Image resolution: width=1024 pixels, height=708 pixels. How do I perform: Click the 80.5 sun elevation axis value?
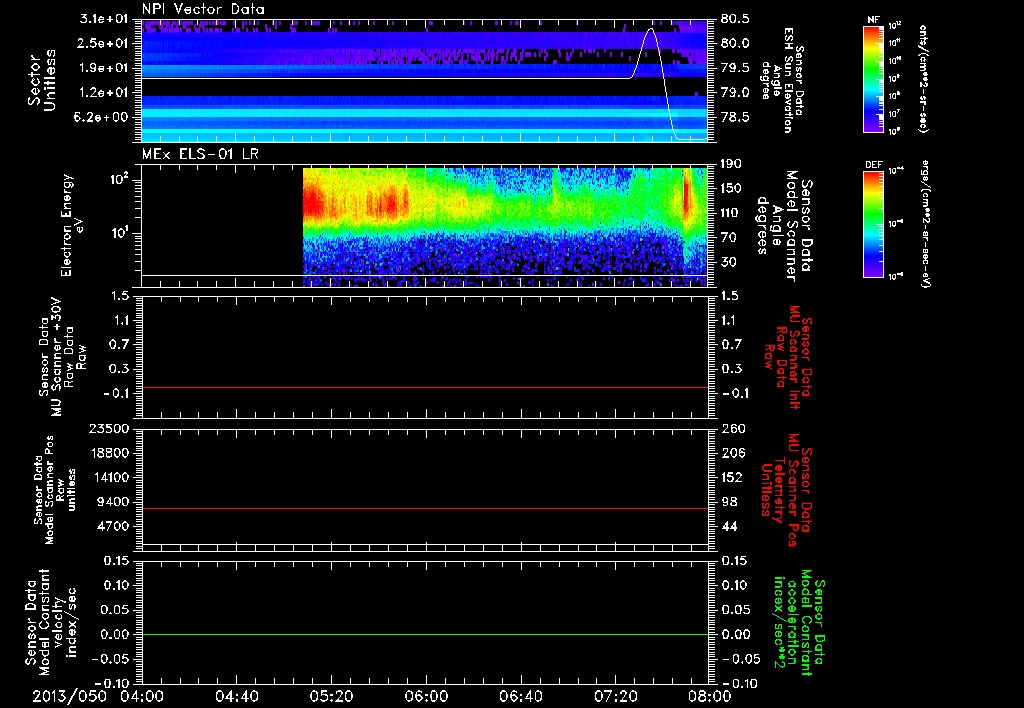735,19
